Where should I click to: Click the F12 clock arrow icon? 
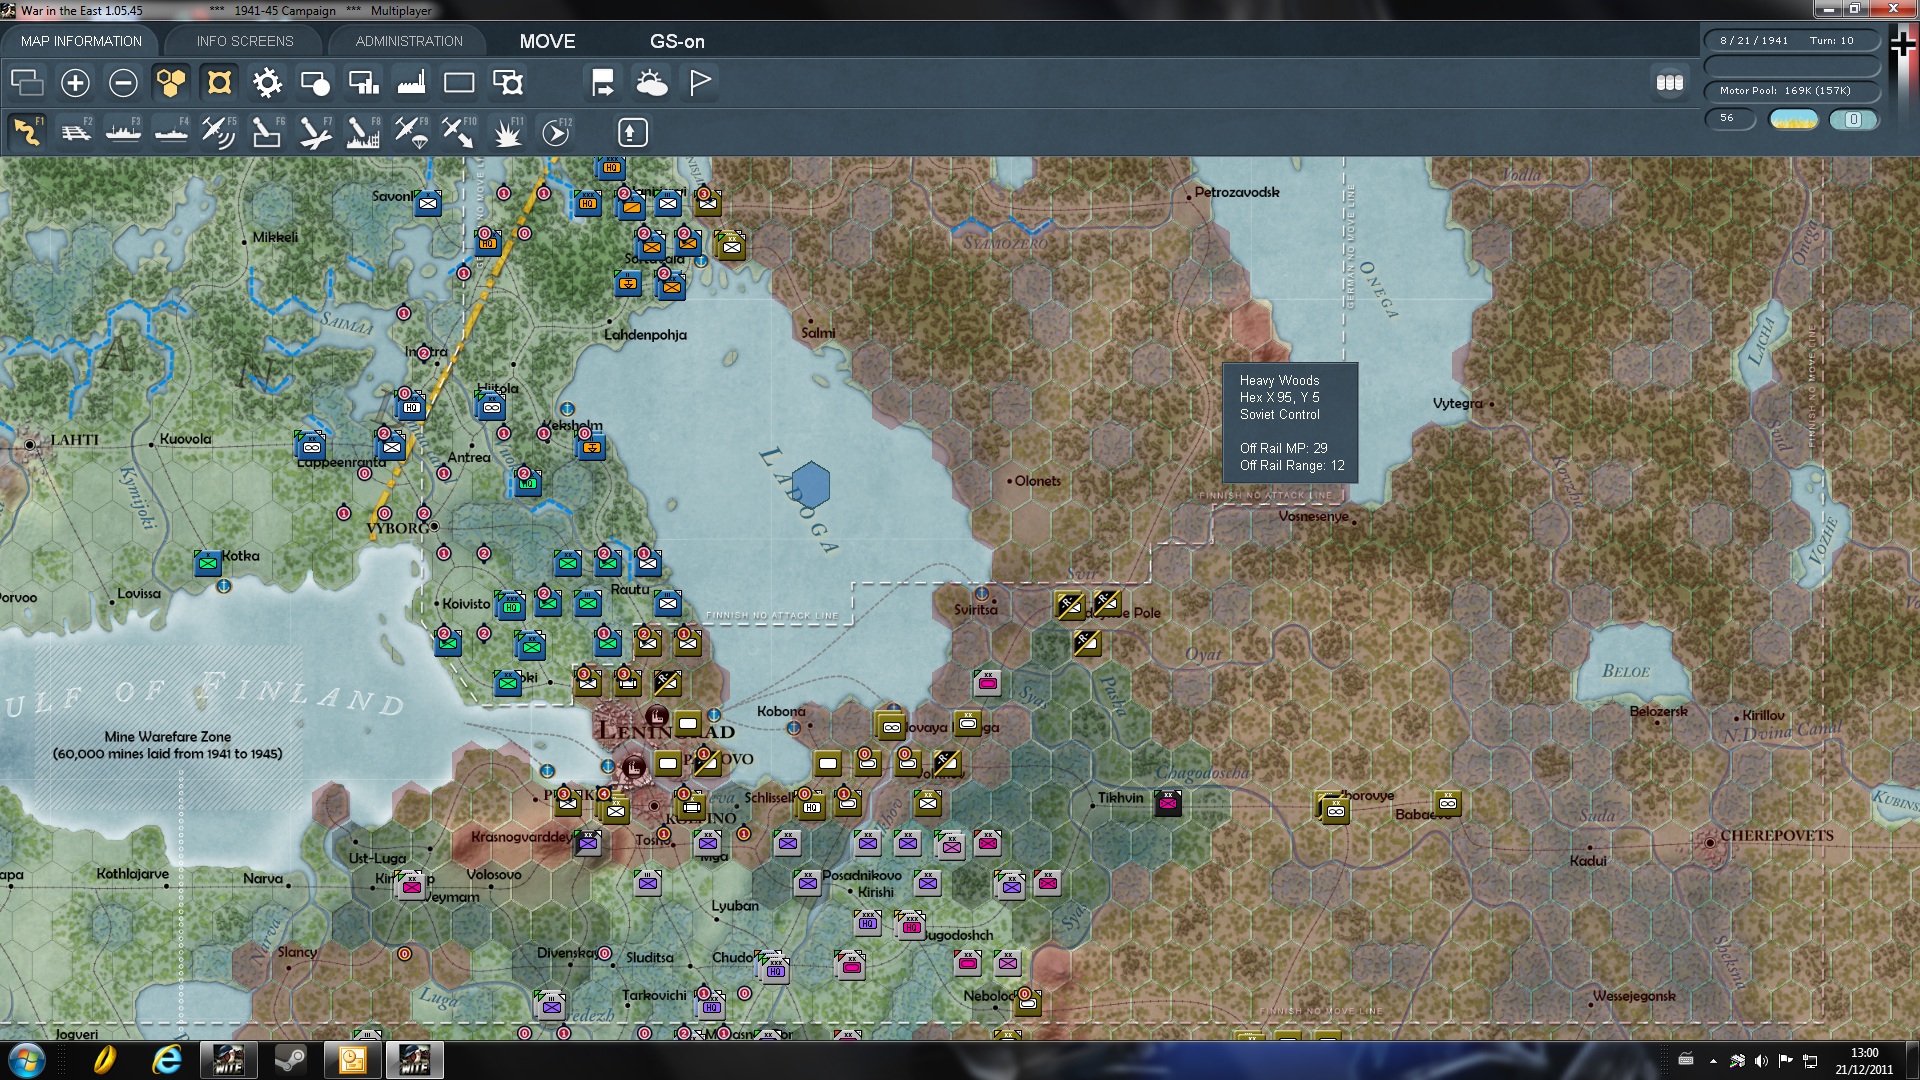(x=555, y=132)
